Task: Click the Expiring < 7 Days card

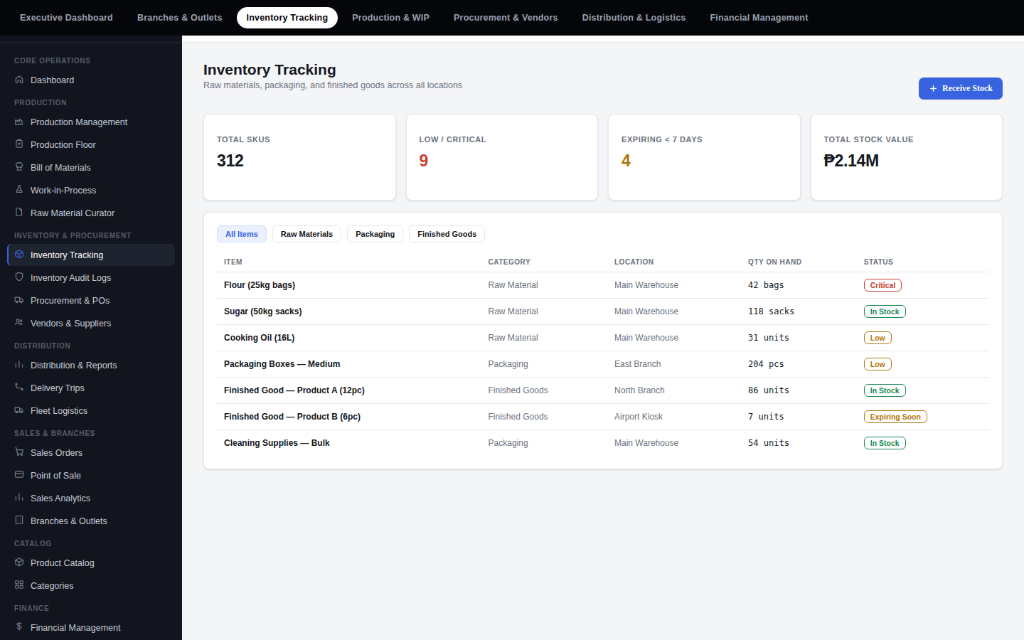Action: (704, 157)
